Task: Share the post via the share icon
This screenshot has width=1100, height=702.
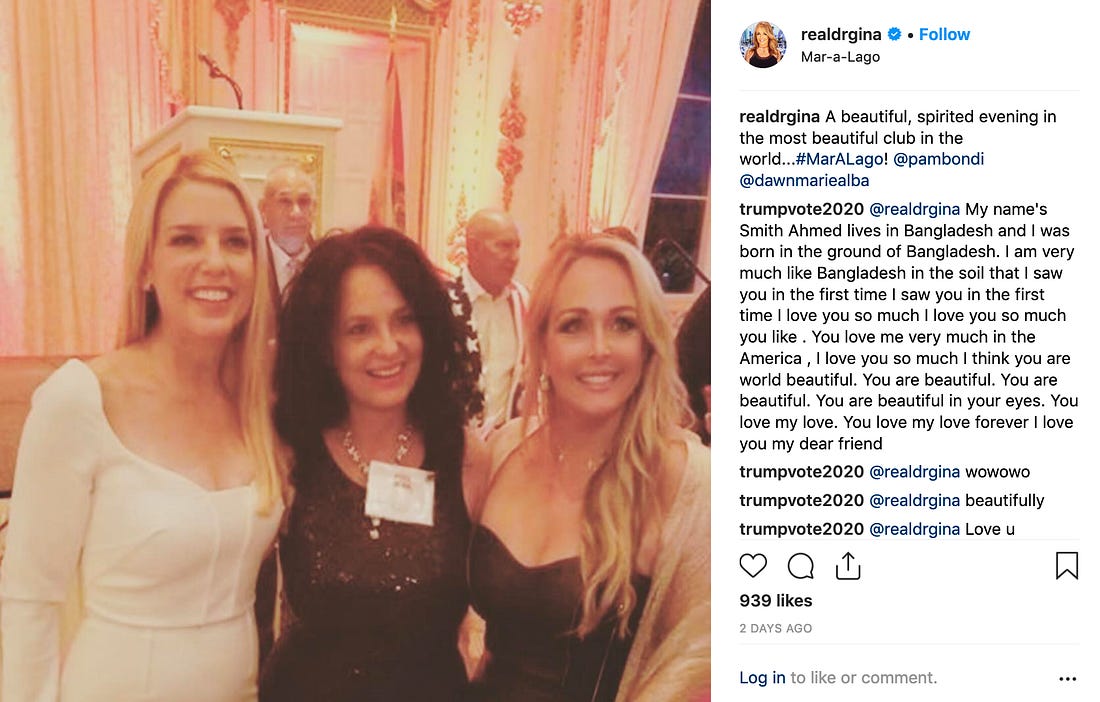Action: [x=847, y=565]
